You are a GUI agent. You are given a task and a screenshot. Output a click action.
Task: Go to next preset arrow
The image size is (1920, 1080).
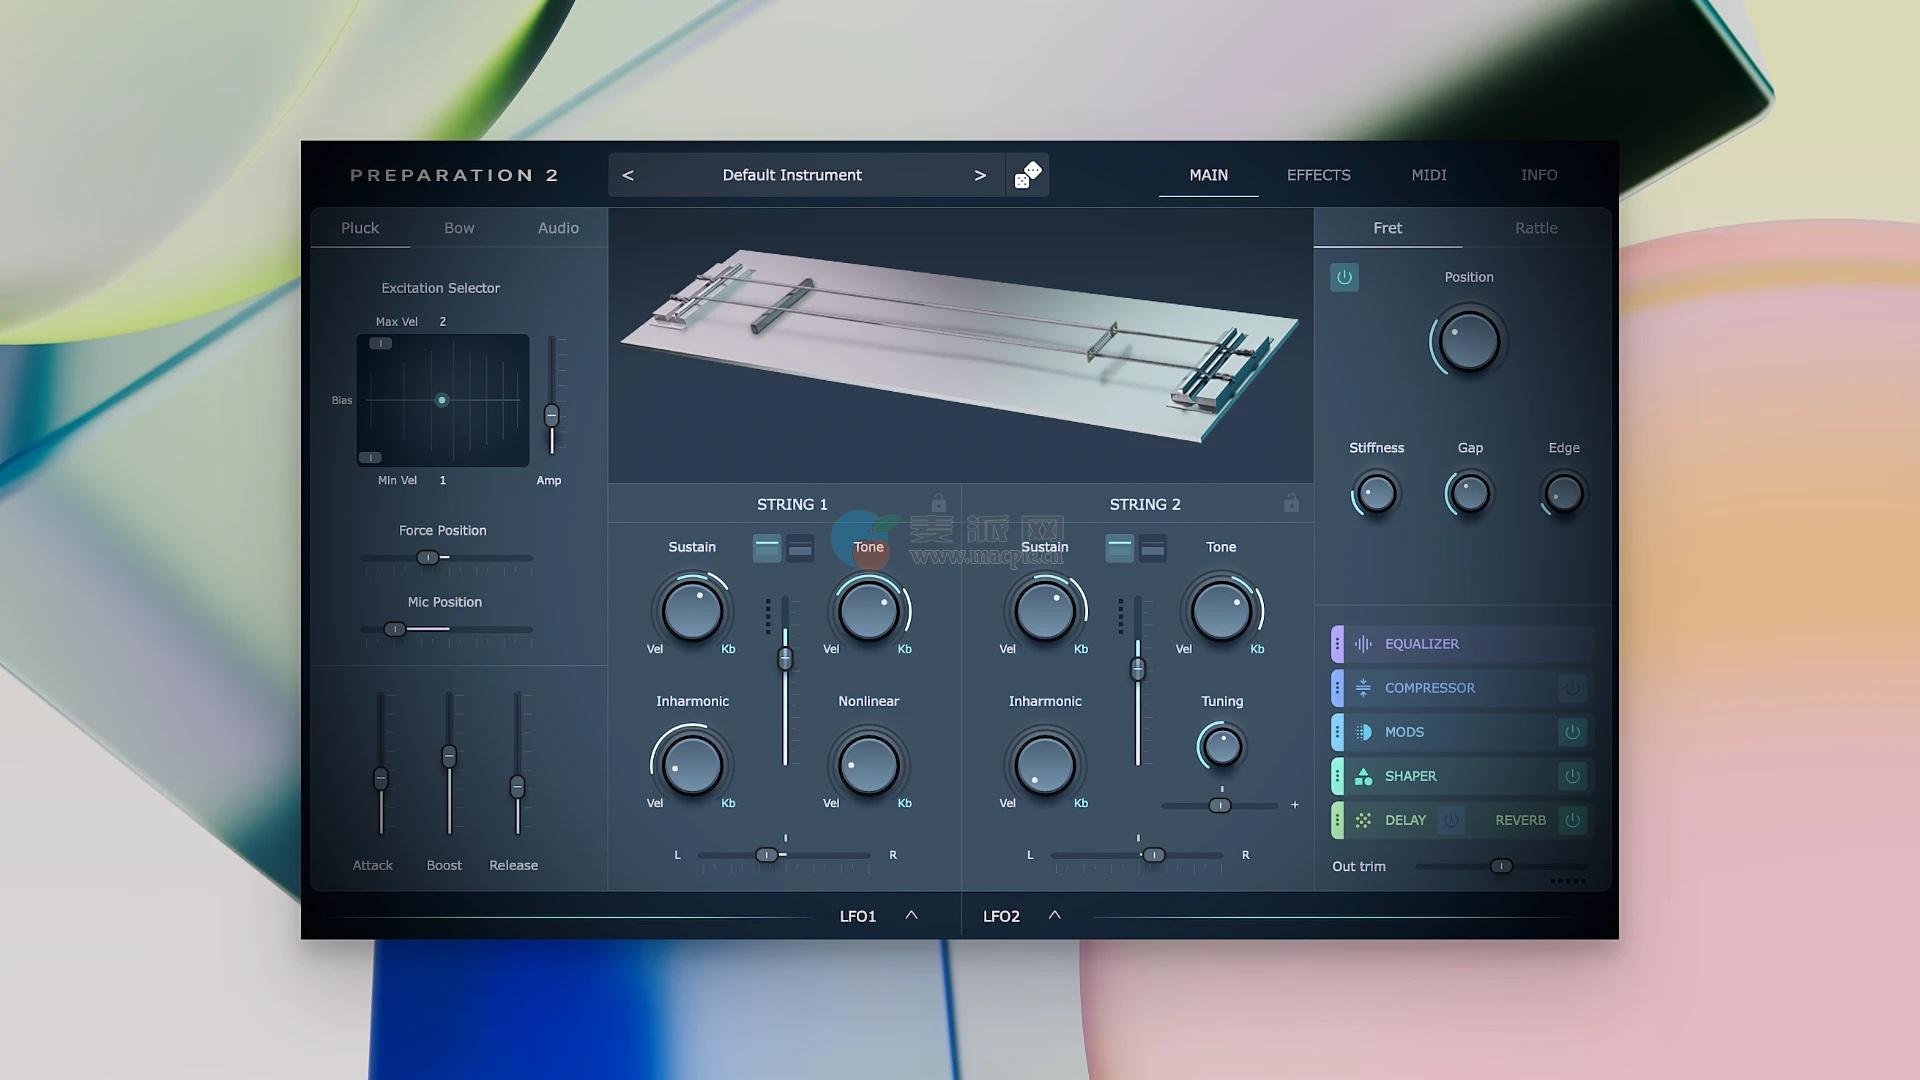(x=980, y=175)
